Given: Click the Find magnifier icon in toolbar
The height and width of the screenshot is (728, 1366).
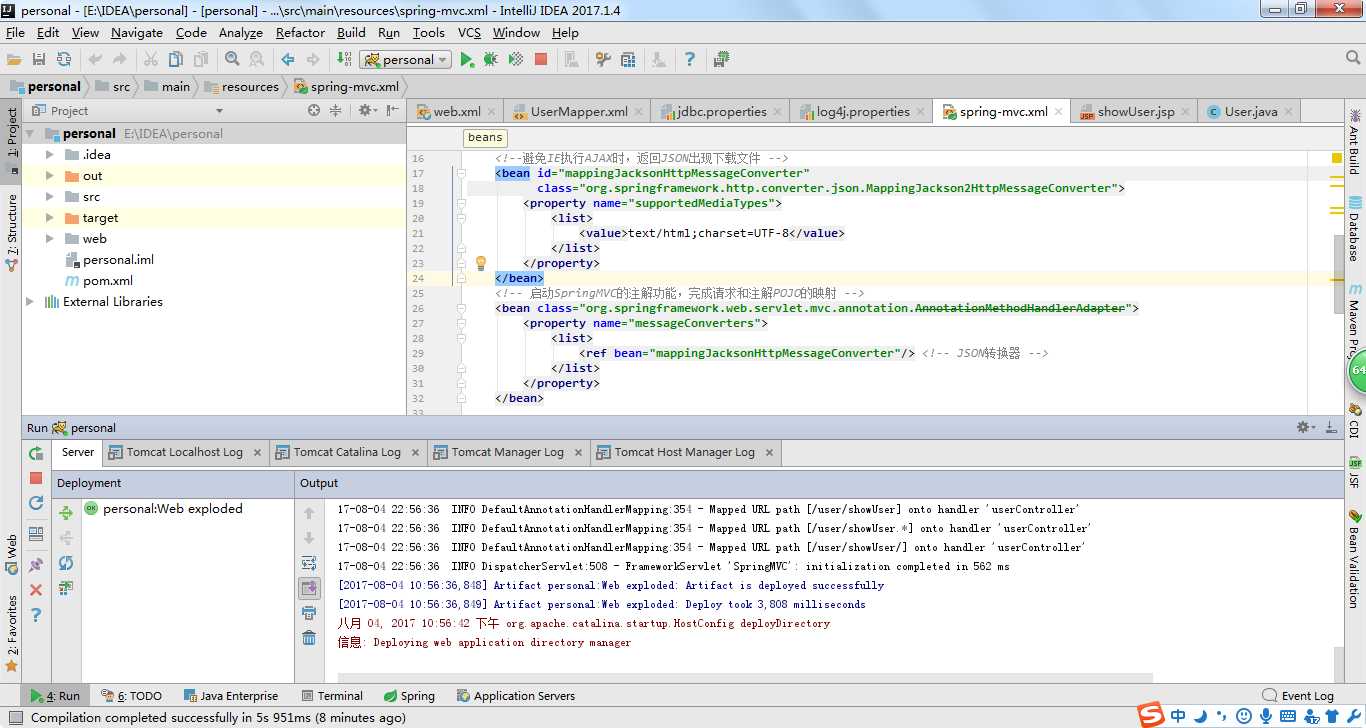Looking at the screenshot, I should pyautogui.click(x=232, y=60).
